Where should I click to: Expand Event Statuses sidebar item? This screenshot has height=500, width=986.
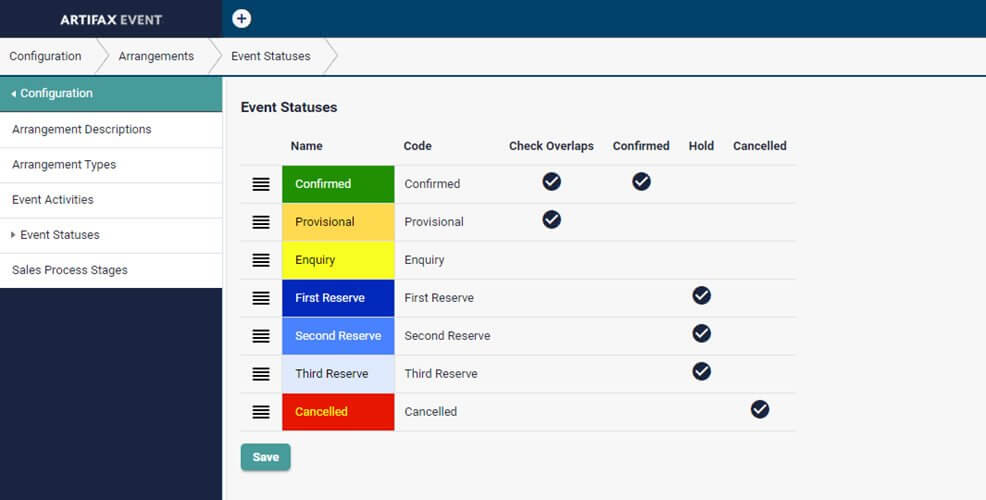(111, 235)
